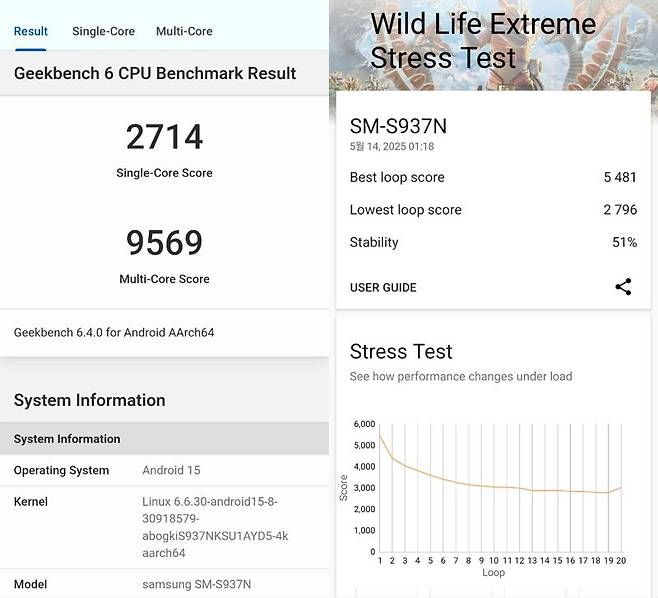Select the Android 15 value
Image resolution: width=658 pixels, height=598 pixels.
171,470
